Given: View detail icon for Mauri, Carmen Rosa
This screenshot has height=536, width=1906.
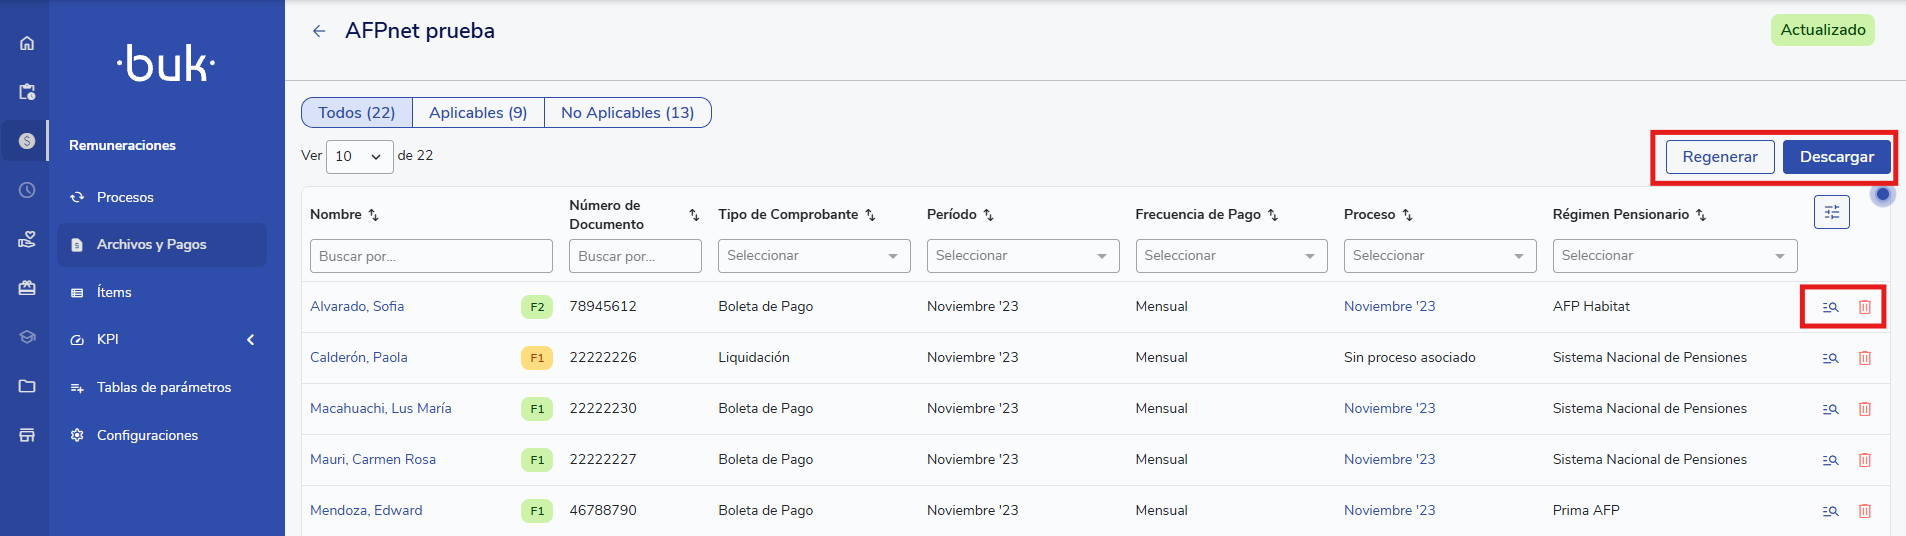Looking at the screenshot, I should pos(1830,460).
